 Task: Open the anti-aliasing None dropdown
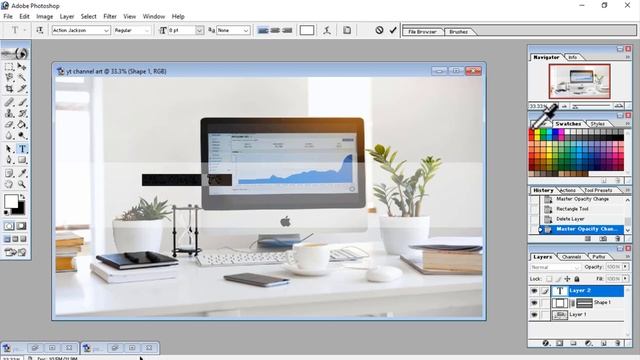point(246,31)
